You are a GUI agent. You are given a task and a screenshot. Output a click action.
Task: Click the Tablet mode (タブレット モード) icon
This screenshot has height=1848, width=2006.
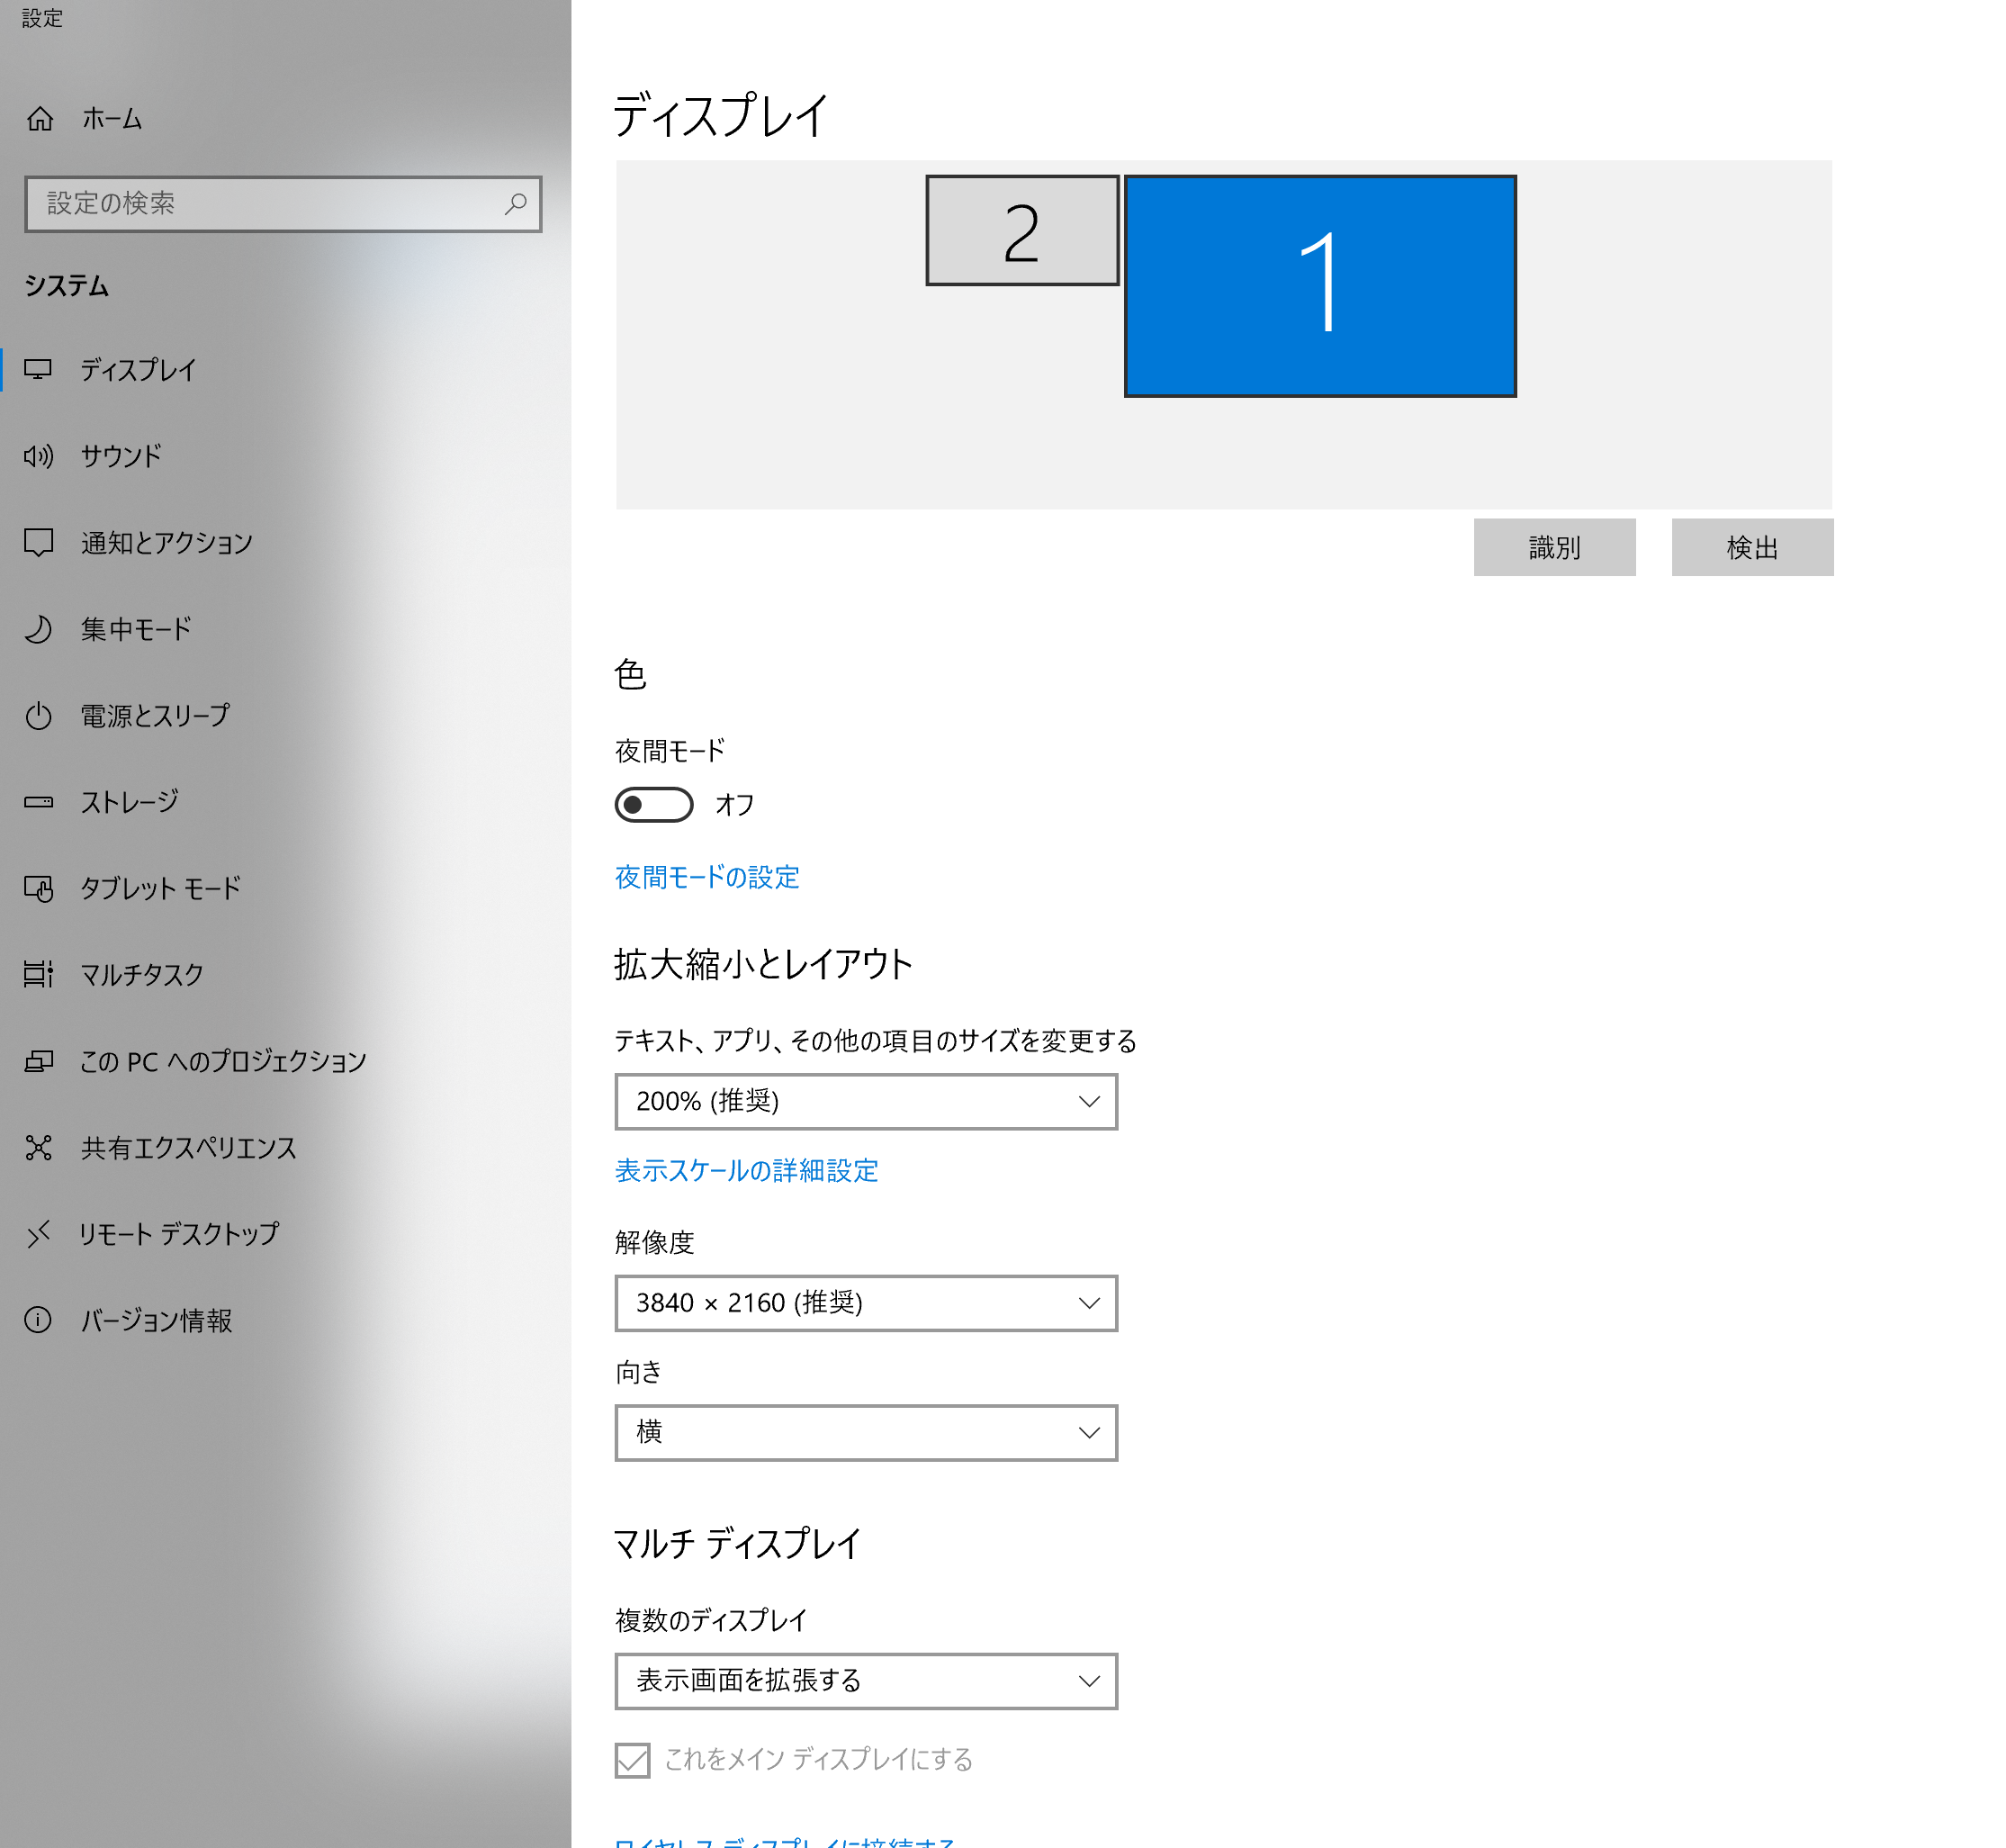(x=38, y=888)
